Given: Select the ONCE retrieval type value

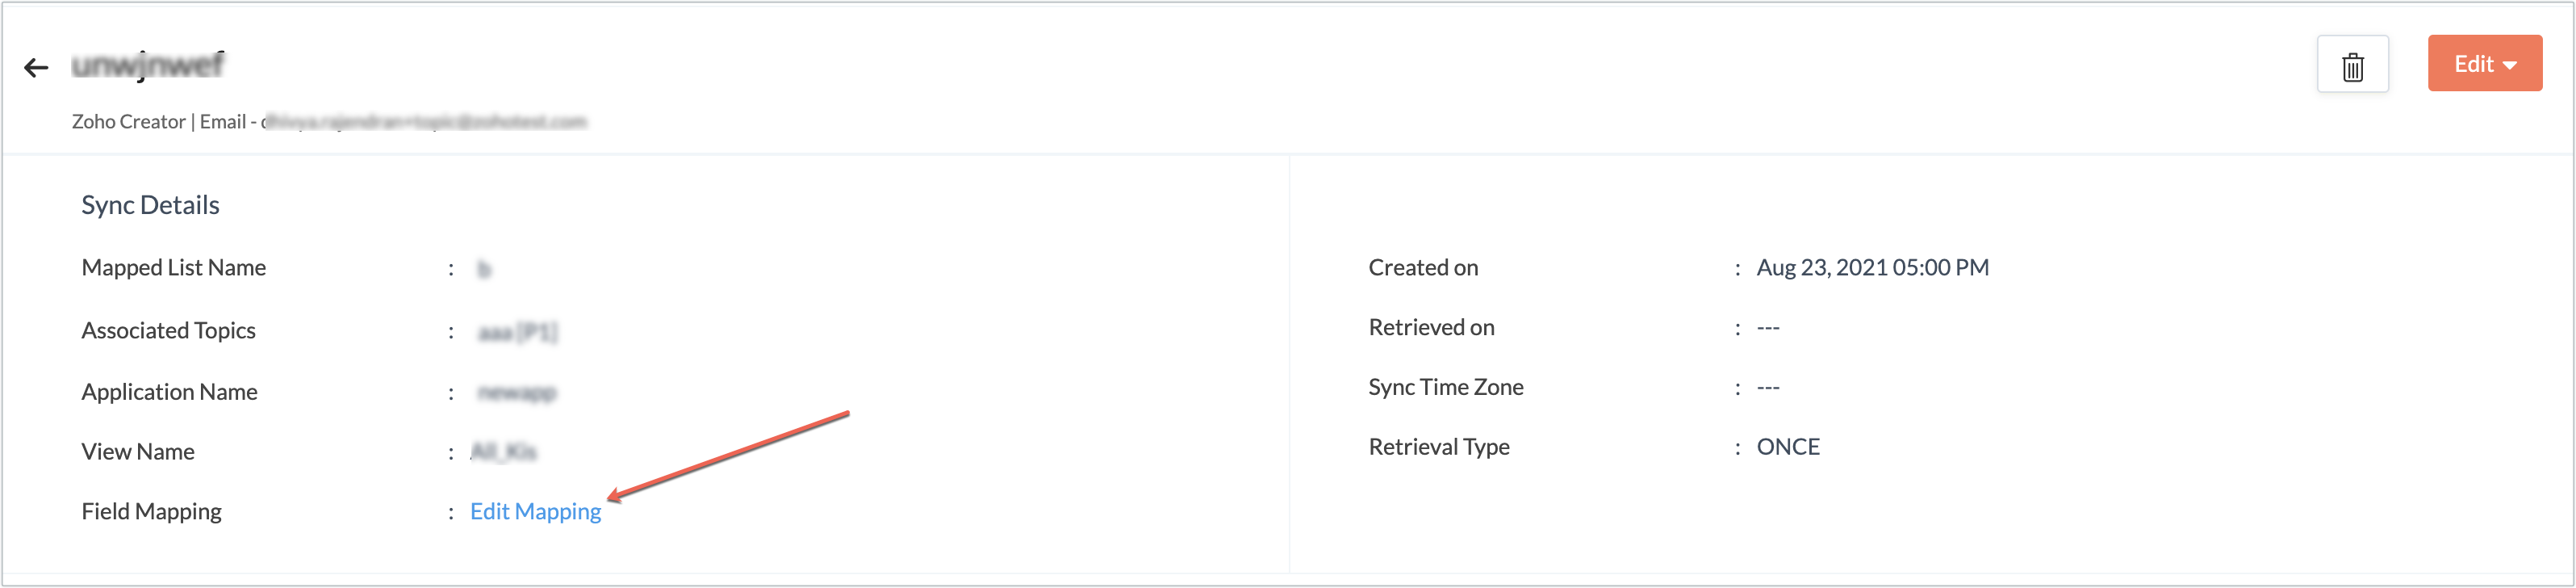Looking at the screenshot, I should pyautogui.click(x=1788, y=447).
